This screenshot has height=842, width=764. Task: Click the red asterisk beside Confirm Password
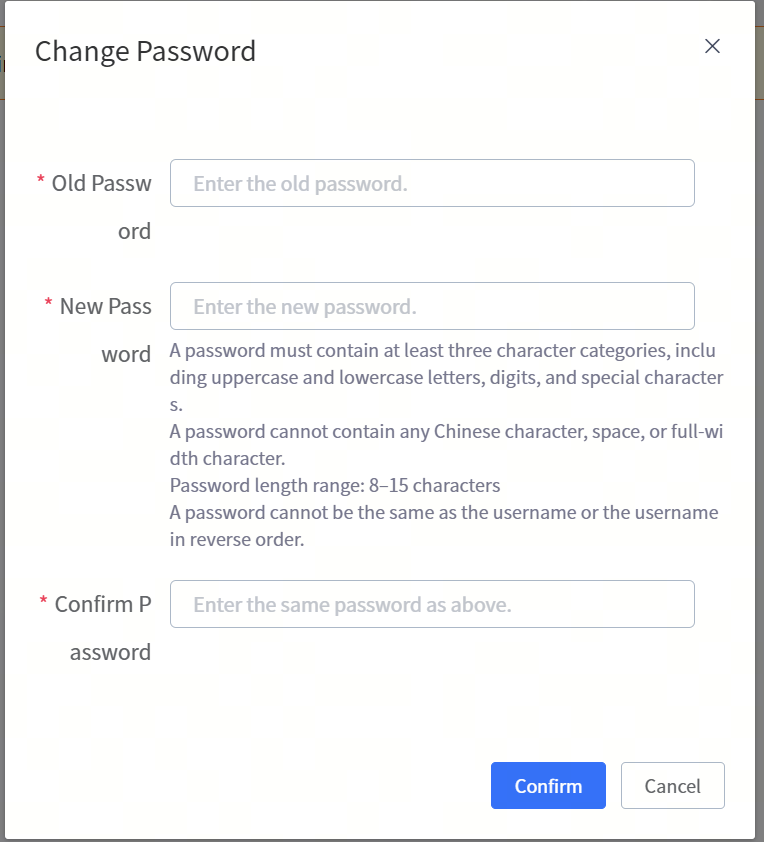pos(44,603)
